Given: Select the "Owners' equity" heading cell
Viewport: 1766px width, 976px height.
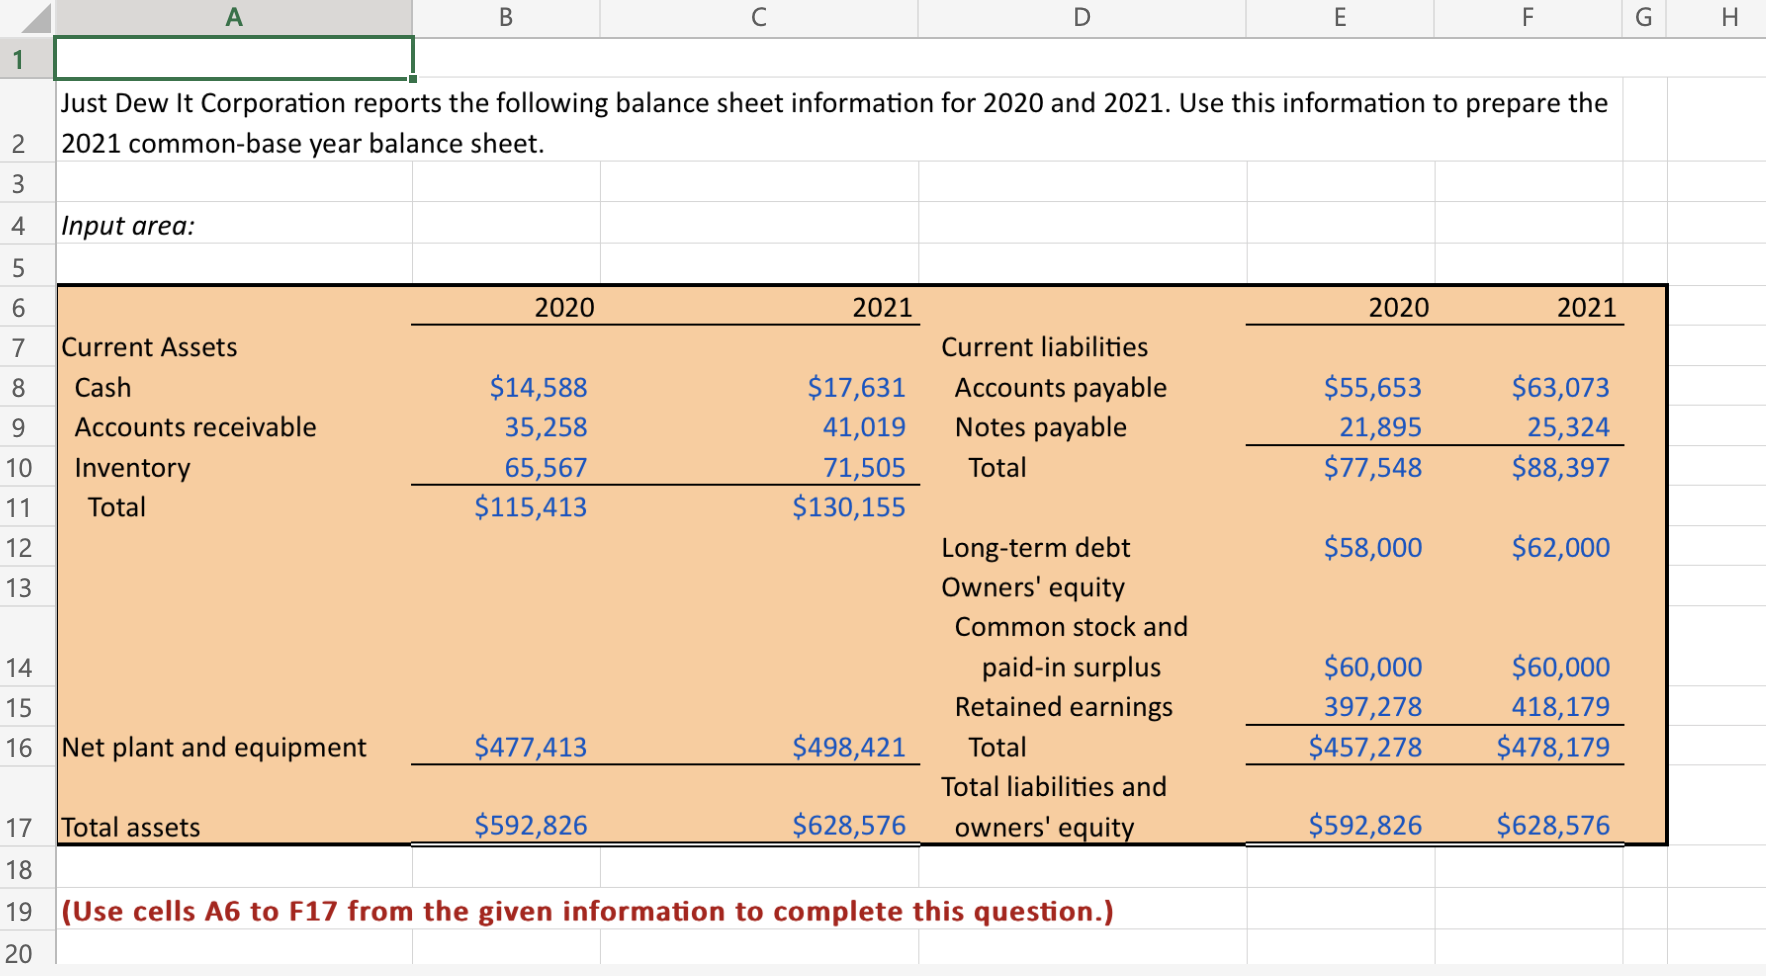Looking at the screenshot, I should [x=1032, y=588].
